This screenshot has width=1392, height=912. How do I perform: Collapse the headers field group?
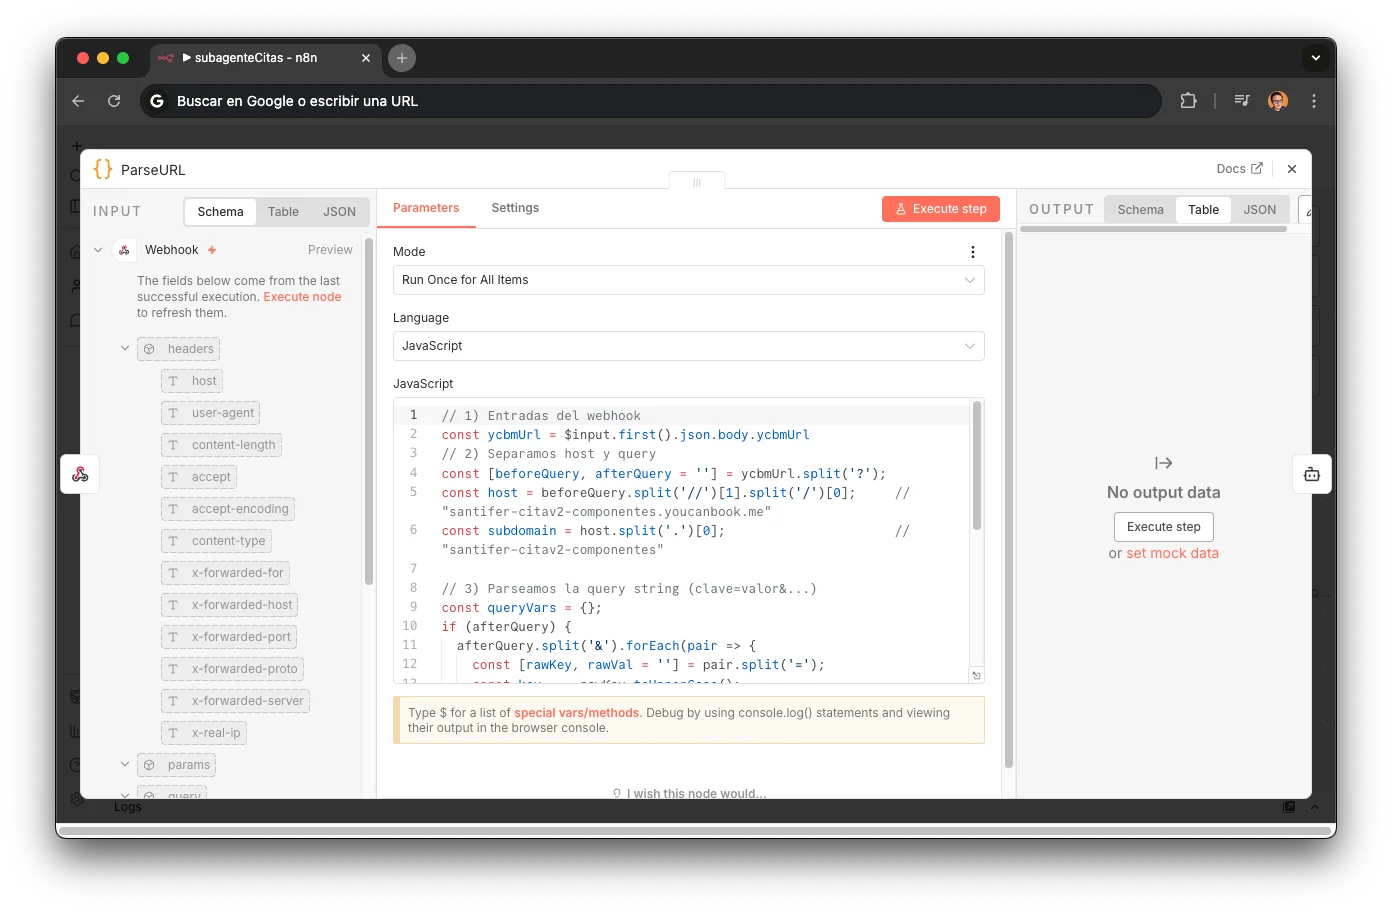click(x=124, y=348)
